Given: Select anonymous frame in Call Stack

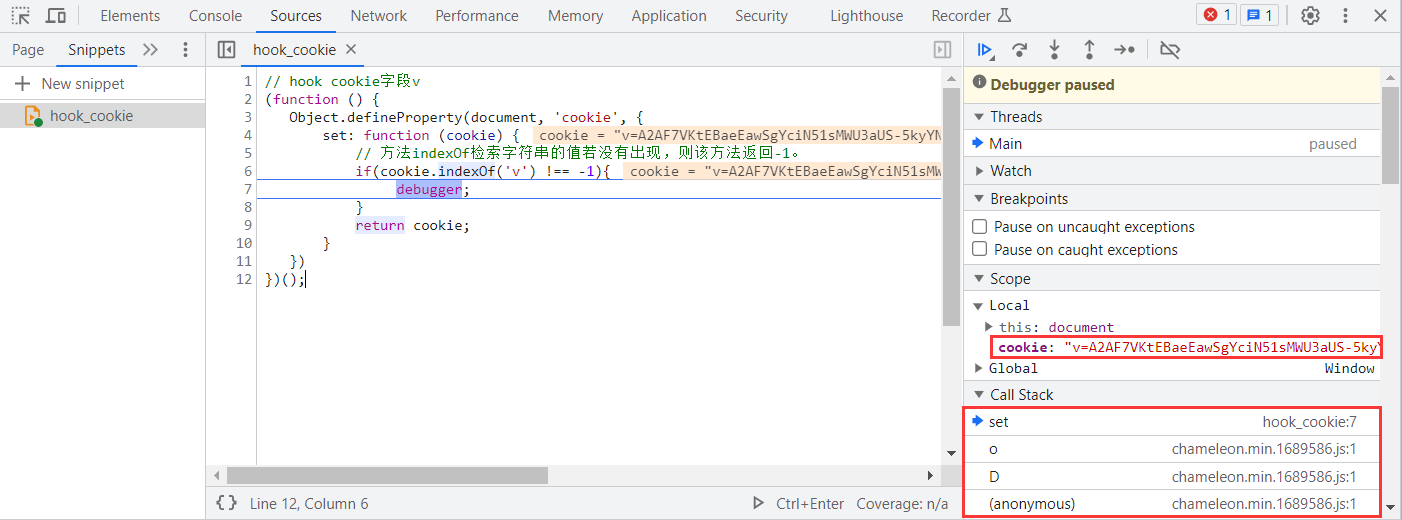Looking at the screenshot, I should [1033, 504].
